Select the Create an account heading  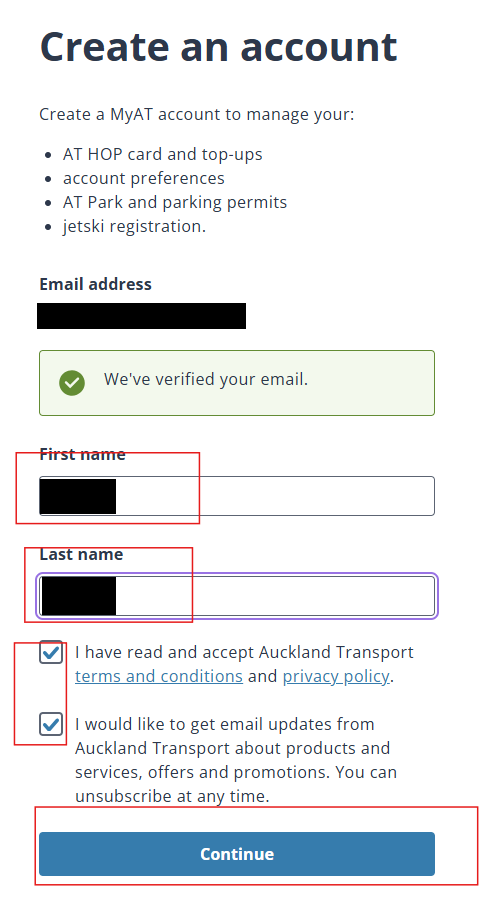point(219,46)
